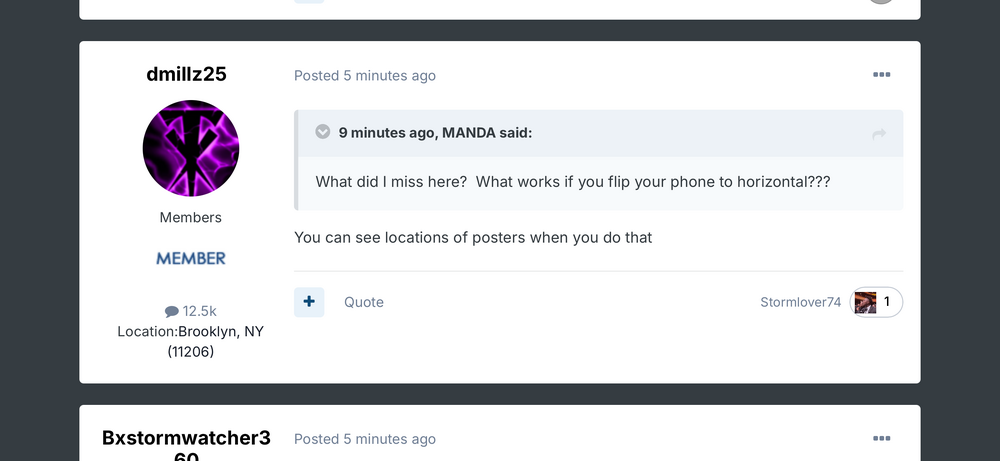Open options ellipsis menu on Bxstormwatcher360's post
Image resolution: width=1000 pixels, height=461 pixels.
(881, 439)
